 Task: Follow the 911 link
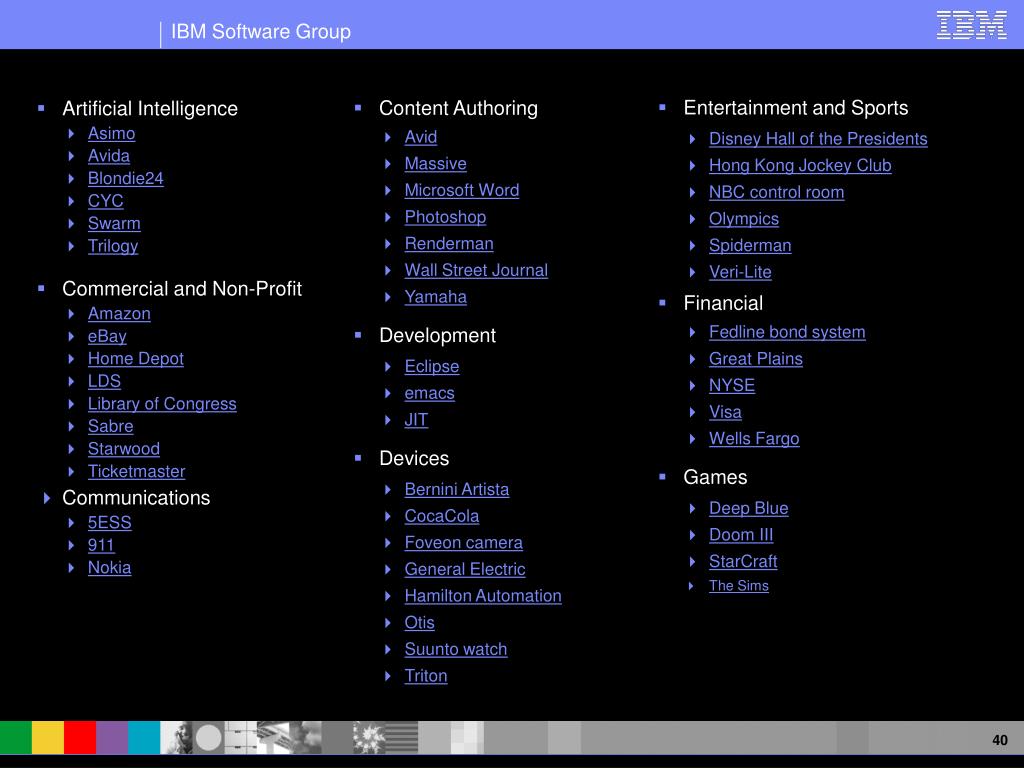pyautogui.click(x=101, y=545)
